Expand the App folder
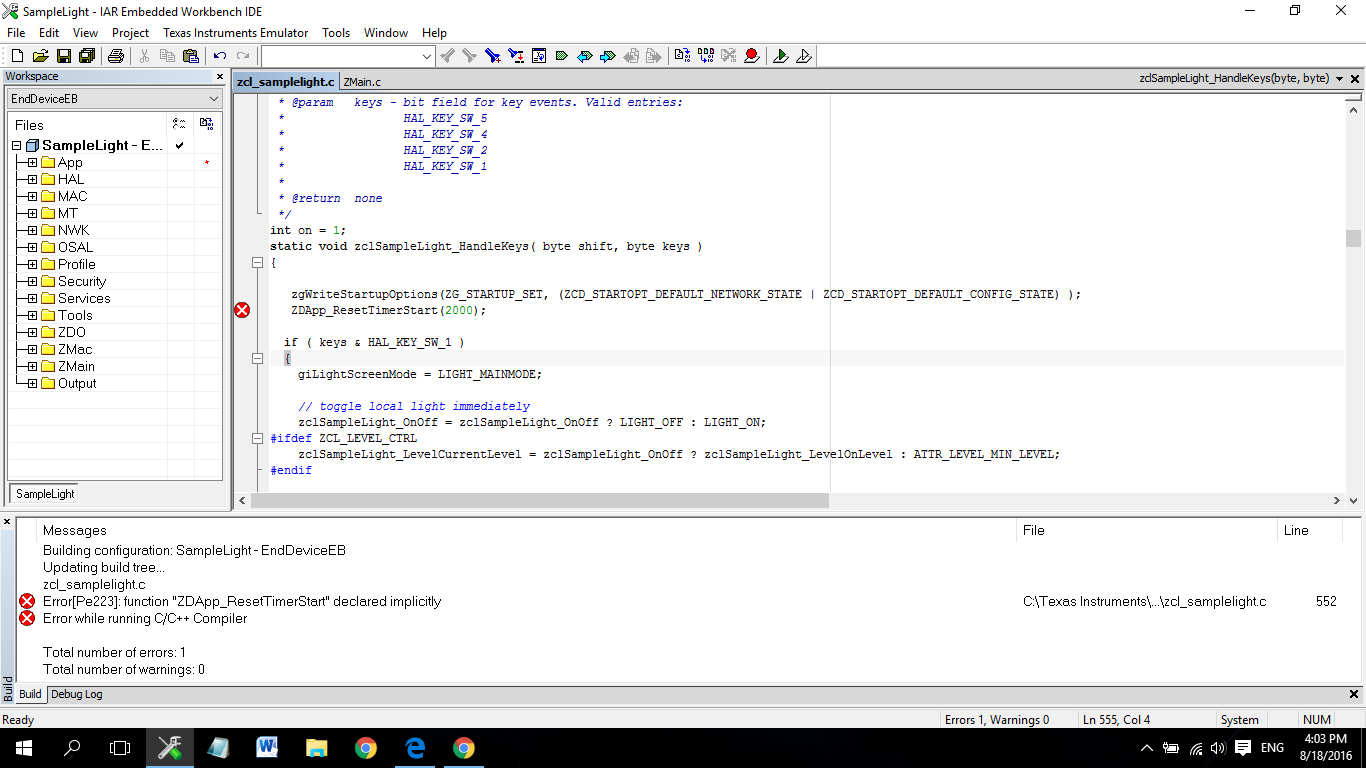Image resolution: width=1366 pixels, height=768 pixels. [32, 163]
